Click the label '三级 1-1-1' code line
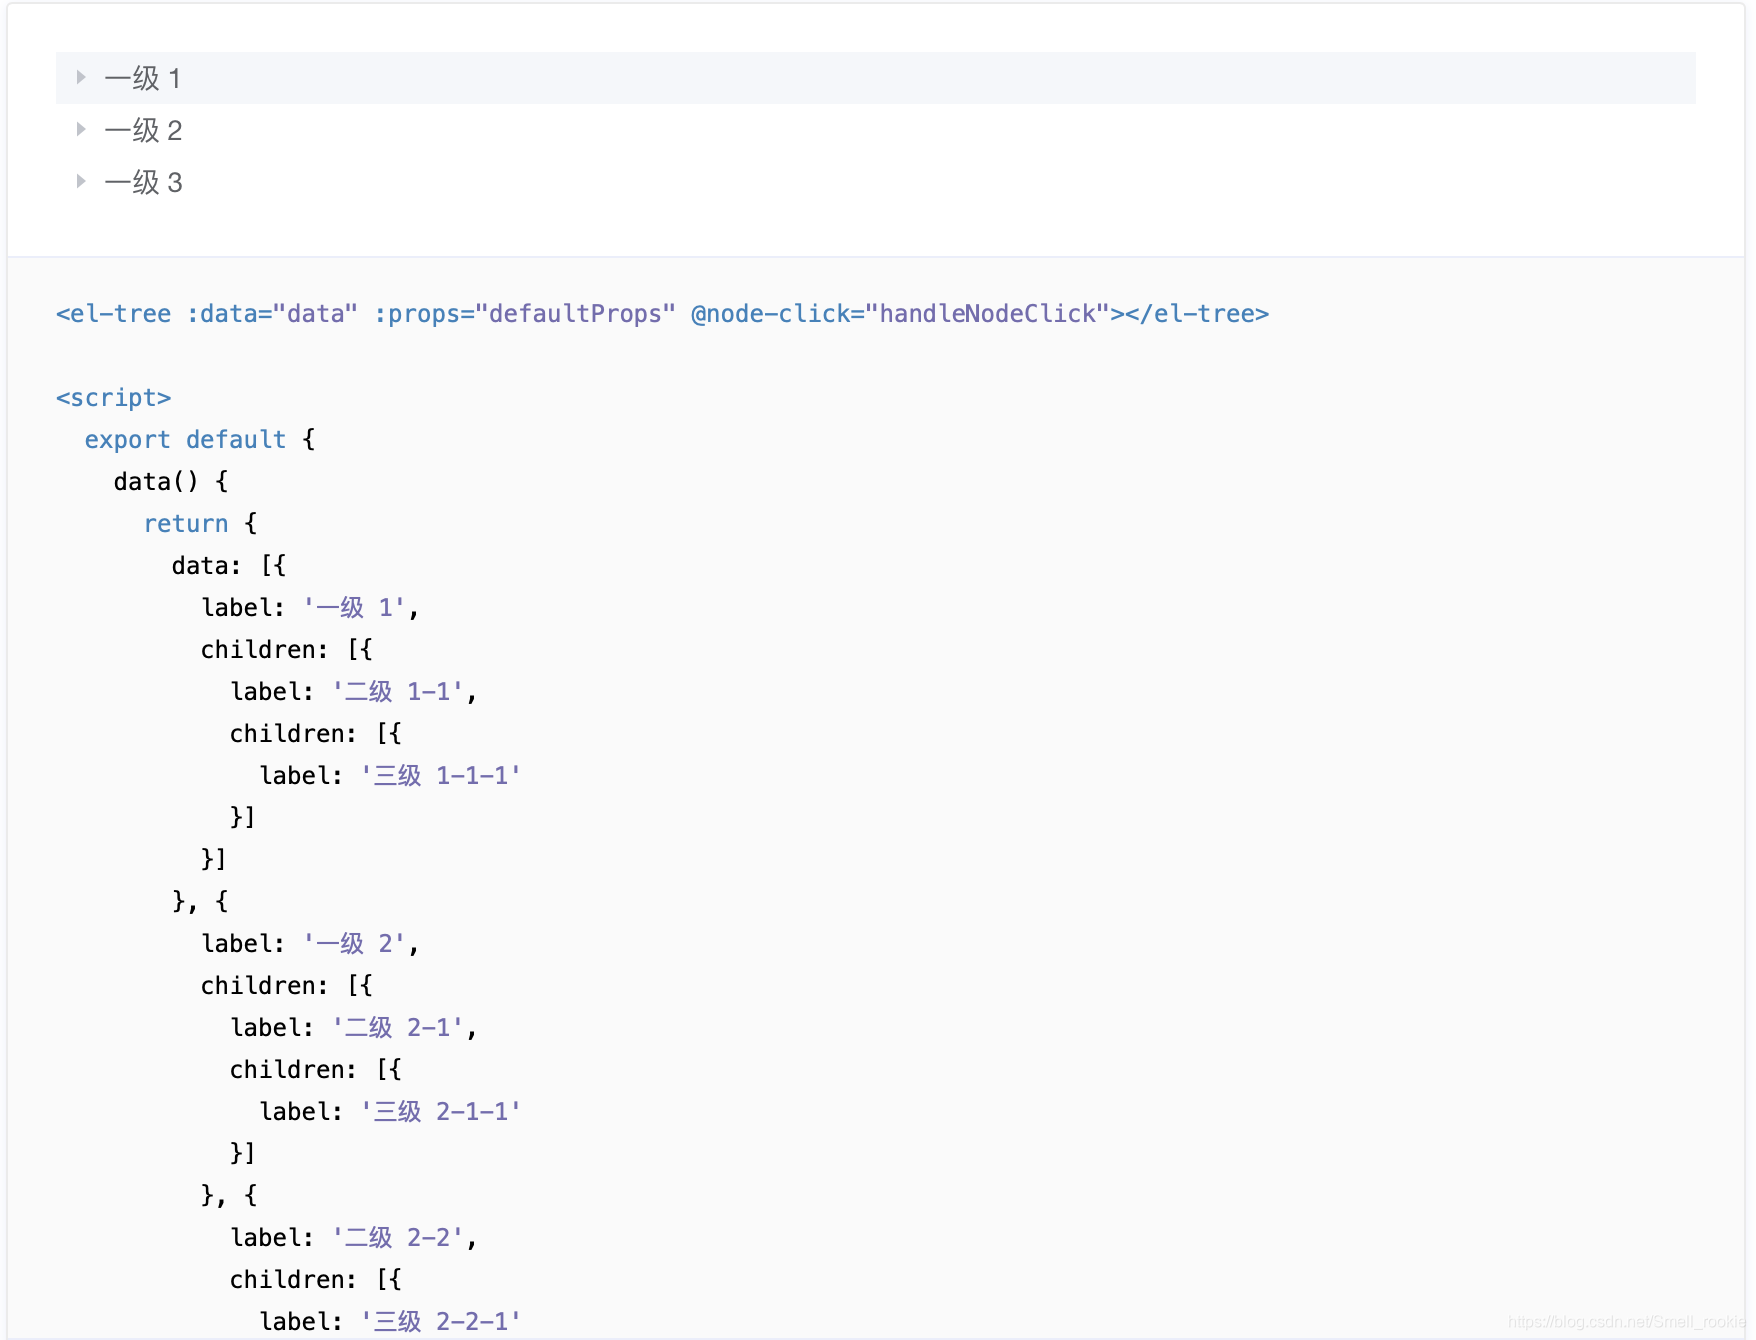1756x1340 pixels. click(390, 776)
